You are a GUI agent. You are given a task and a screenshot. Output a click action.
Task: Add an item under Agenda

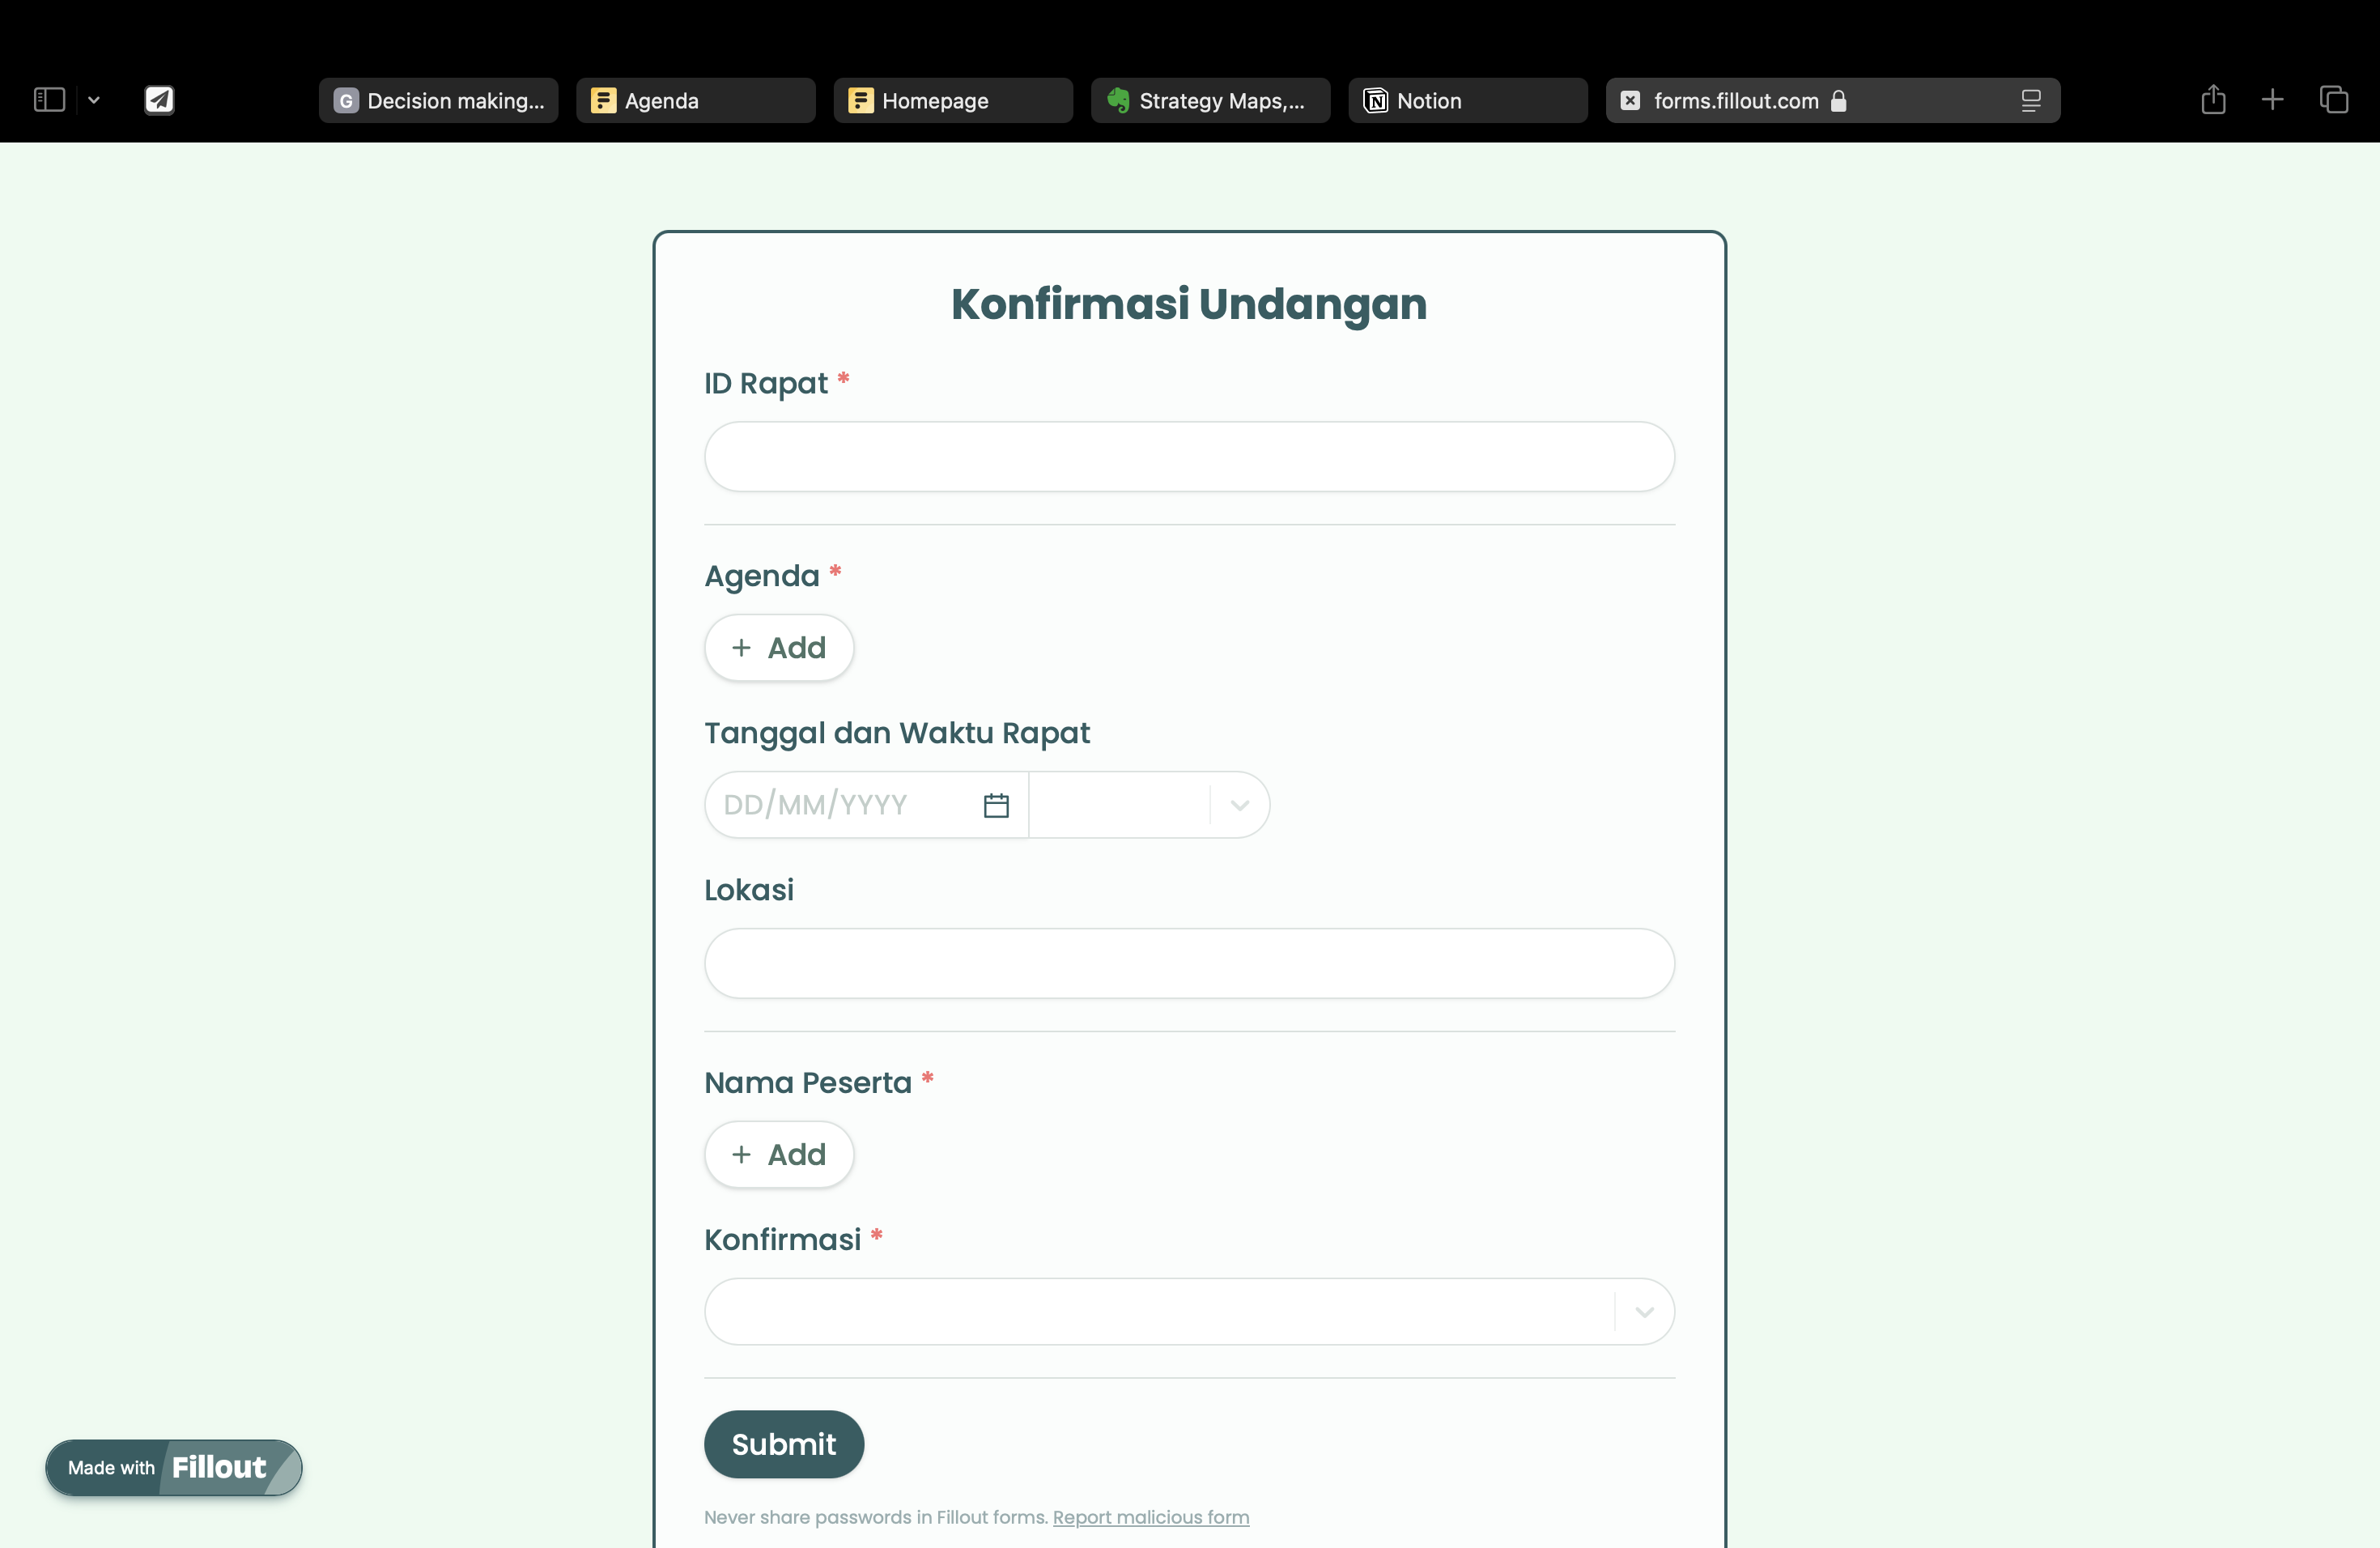pyautogui.click(x=779, y=648)
